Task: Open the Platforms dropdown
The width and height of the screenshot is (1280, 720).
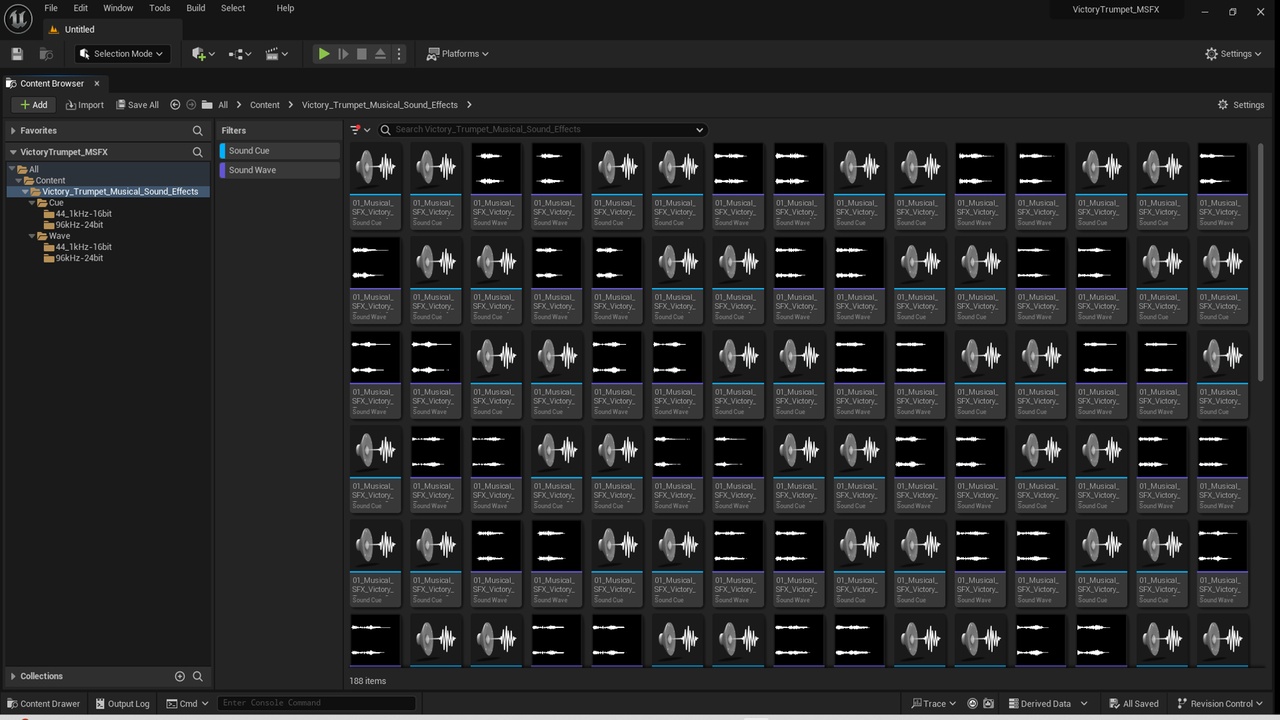Action: [x=458, y=54]
